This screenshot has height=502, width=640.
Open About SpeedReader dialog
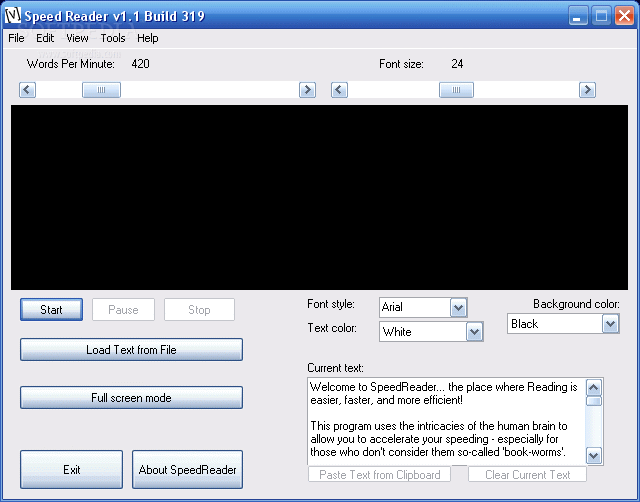(187, 469)
